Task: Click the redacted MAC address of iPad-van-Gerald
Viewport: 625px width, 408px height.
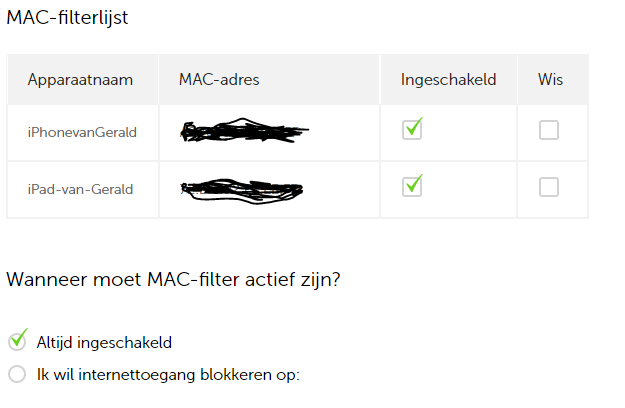Action: click(x=242, y=190)
